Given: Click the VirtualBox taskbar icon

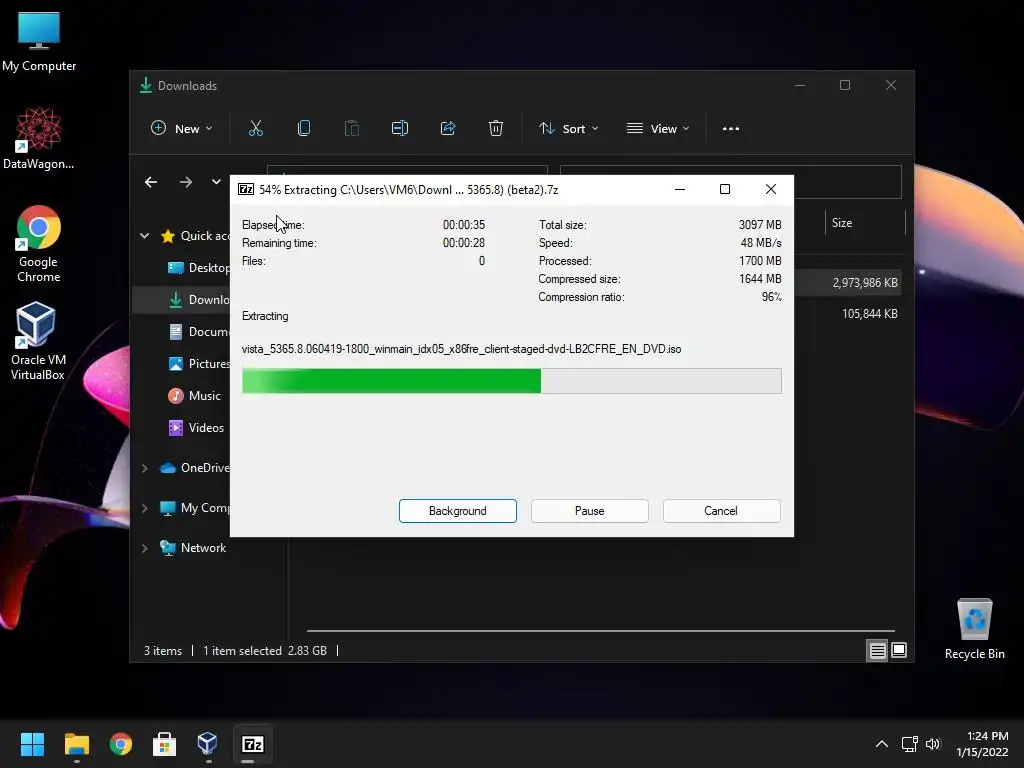Looking at the screenshot, I should (x=208, y=744).
